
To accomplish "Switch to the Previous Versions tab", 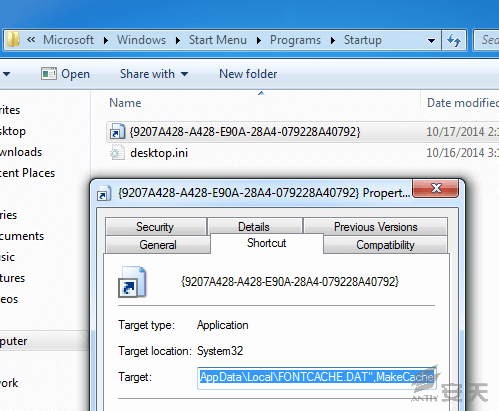I will tap(376, 227).
